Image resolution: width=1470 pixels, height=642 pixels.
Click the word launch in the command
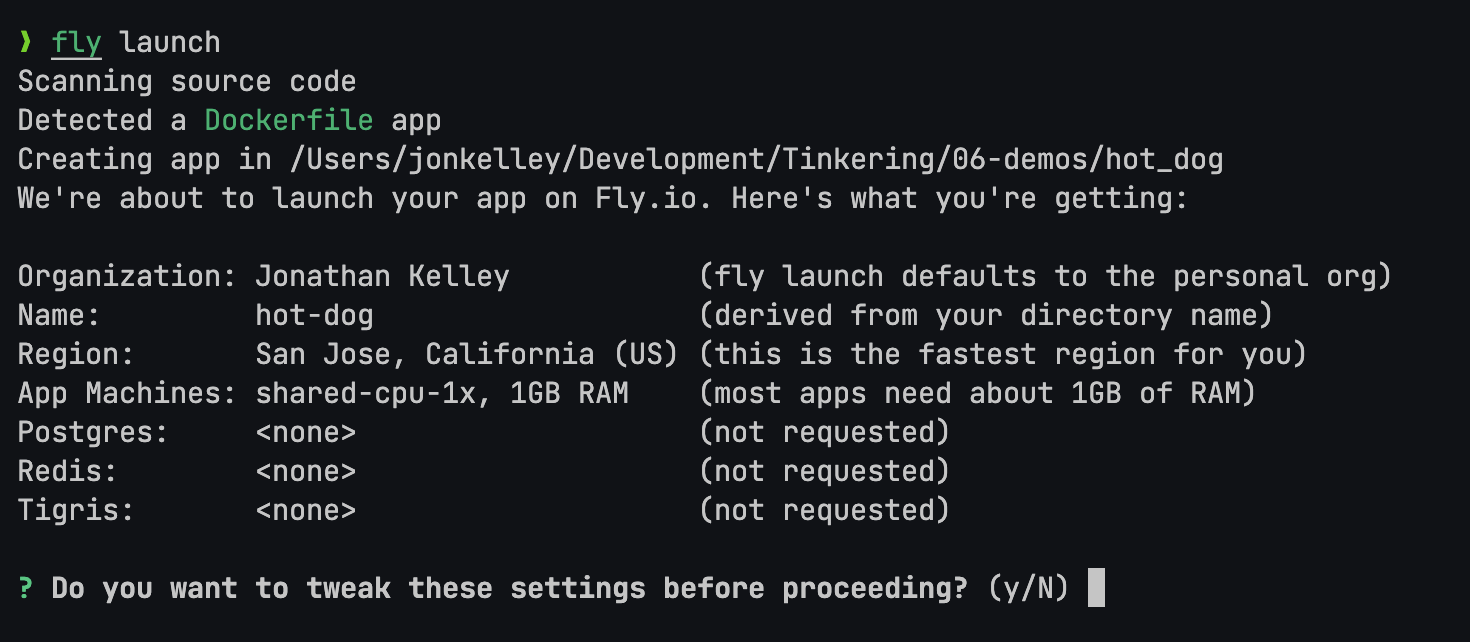169,43
